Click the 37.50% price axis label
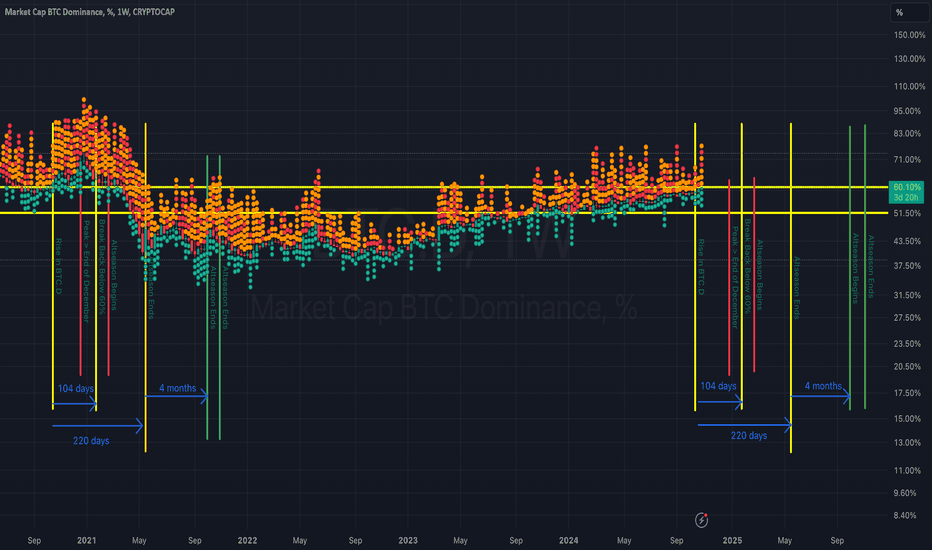932x550 pixels. point(909,266)
